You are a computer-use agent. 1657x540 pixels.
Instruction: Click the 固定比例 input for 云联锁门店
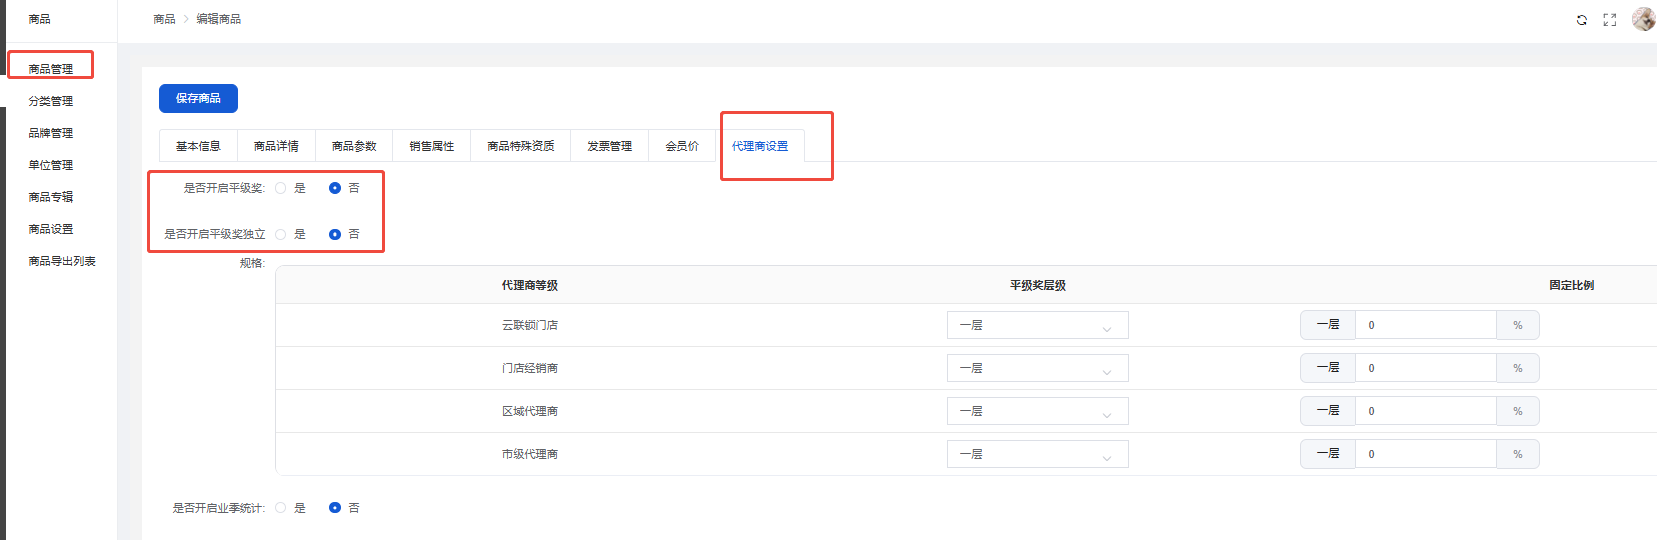tap(1425, 325)
